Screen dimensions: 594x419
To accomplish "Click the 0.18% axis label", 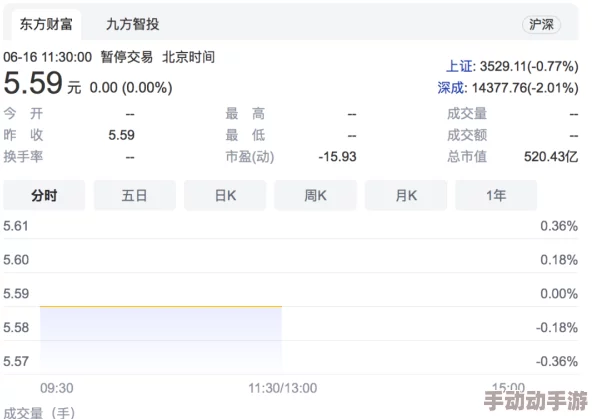I will click(559, 260).
